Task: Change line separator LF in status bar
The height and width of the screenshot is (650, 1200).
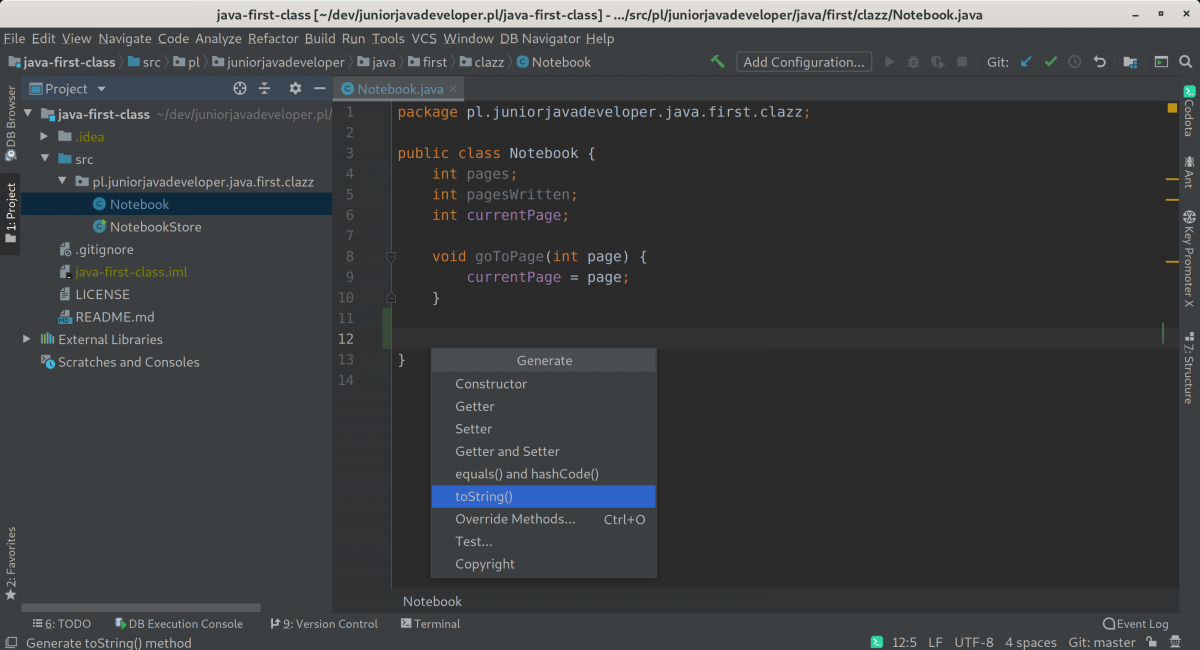Action: pos(935,642)
